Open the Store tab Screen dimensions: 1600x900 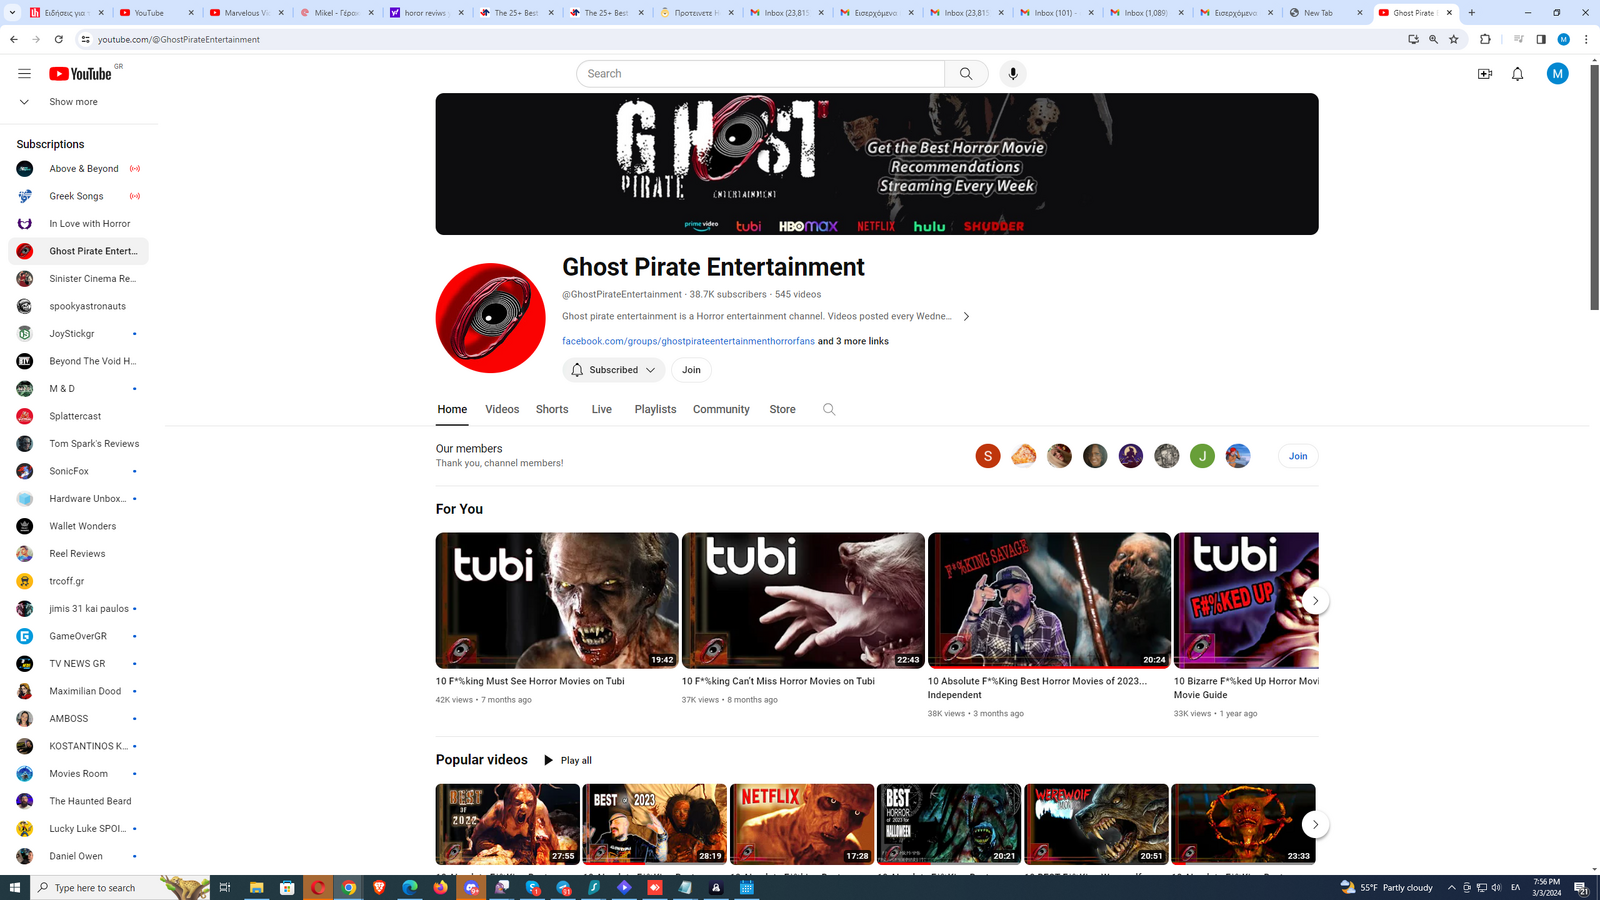[x=782, y=410]
